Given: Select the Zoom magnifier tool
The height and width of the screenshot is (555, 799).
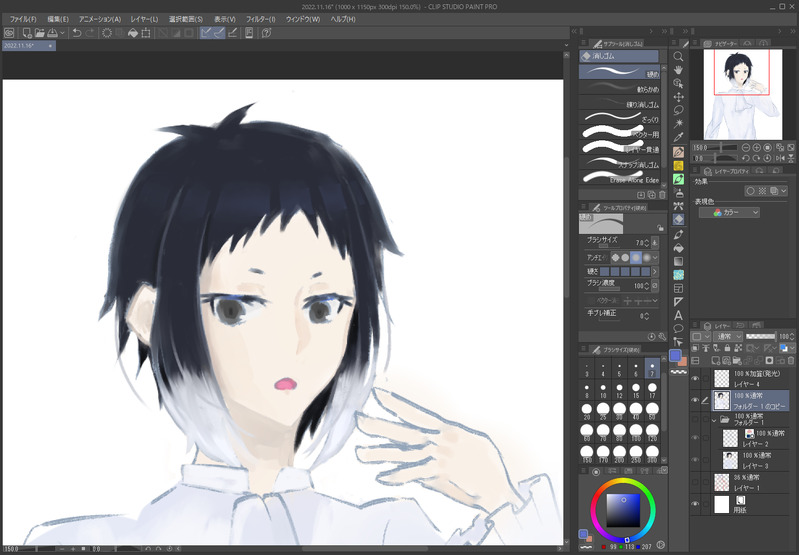Looking at the screenshot, I should click(678, 56).
